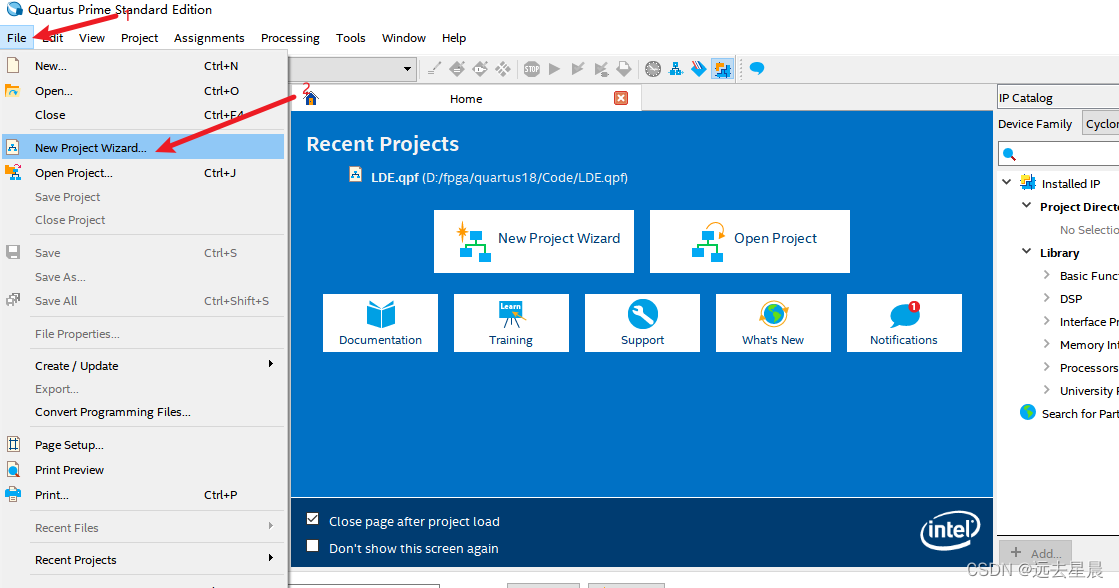Expand the Memory Interfaces library node
The width and height of the screenshot is (1119, 588).
click(1046, 343)
